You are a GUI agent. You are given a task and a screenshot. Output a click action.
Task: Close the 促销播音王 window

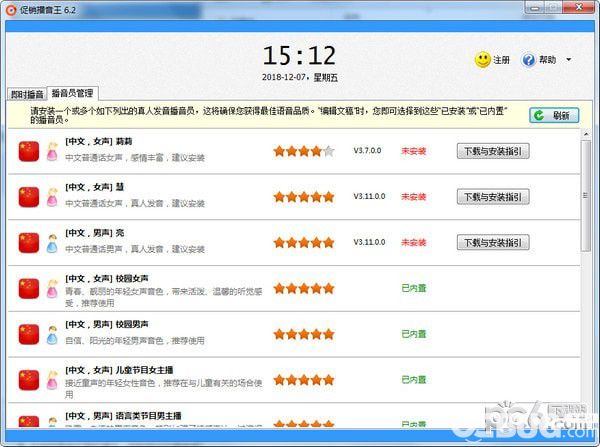coord(579,7)
